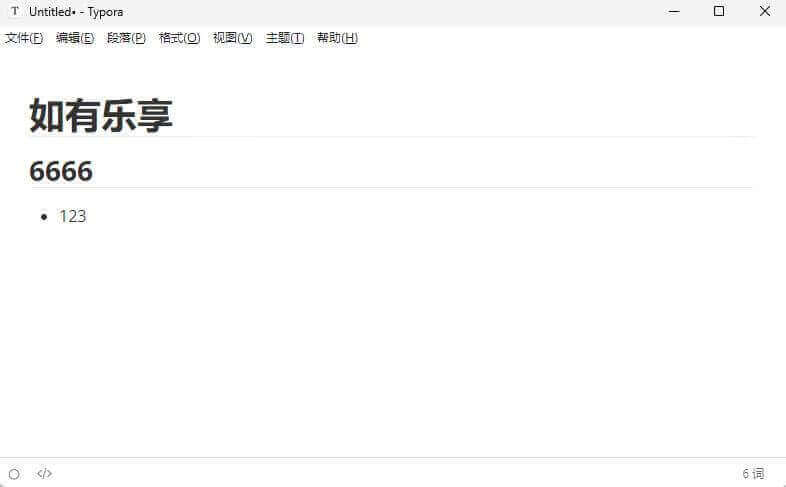Minimize the Typora window

click(x=674, y=12)
